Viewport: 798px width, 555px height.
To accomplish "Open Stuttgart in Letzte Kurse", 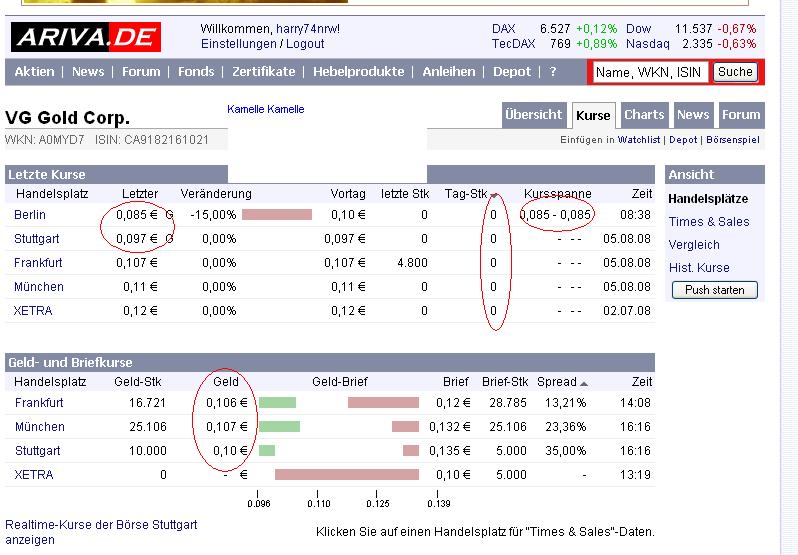I will [x=37, y=239].
